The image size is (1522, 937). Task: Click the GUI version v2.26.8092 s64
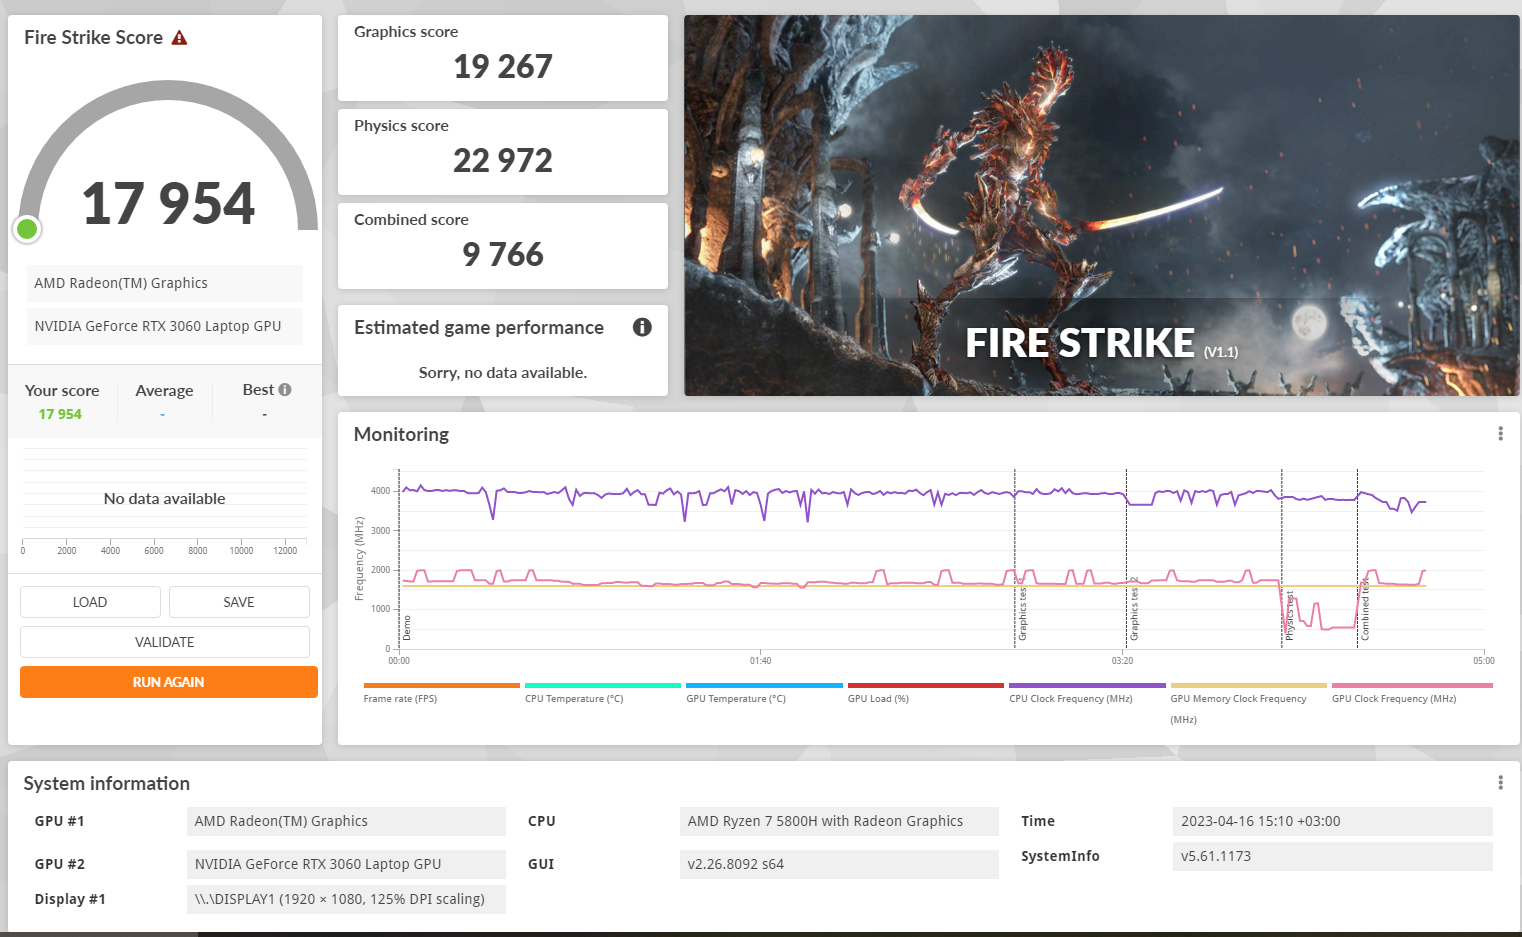[839, 864]
